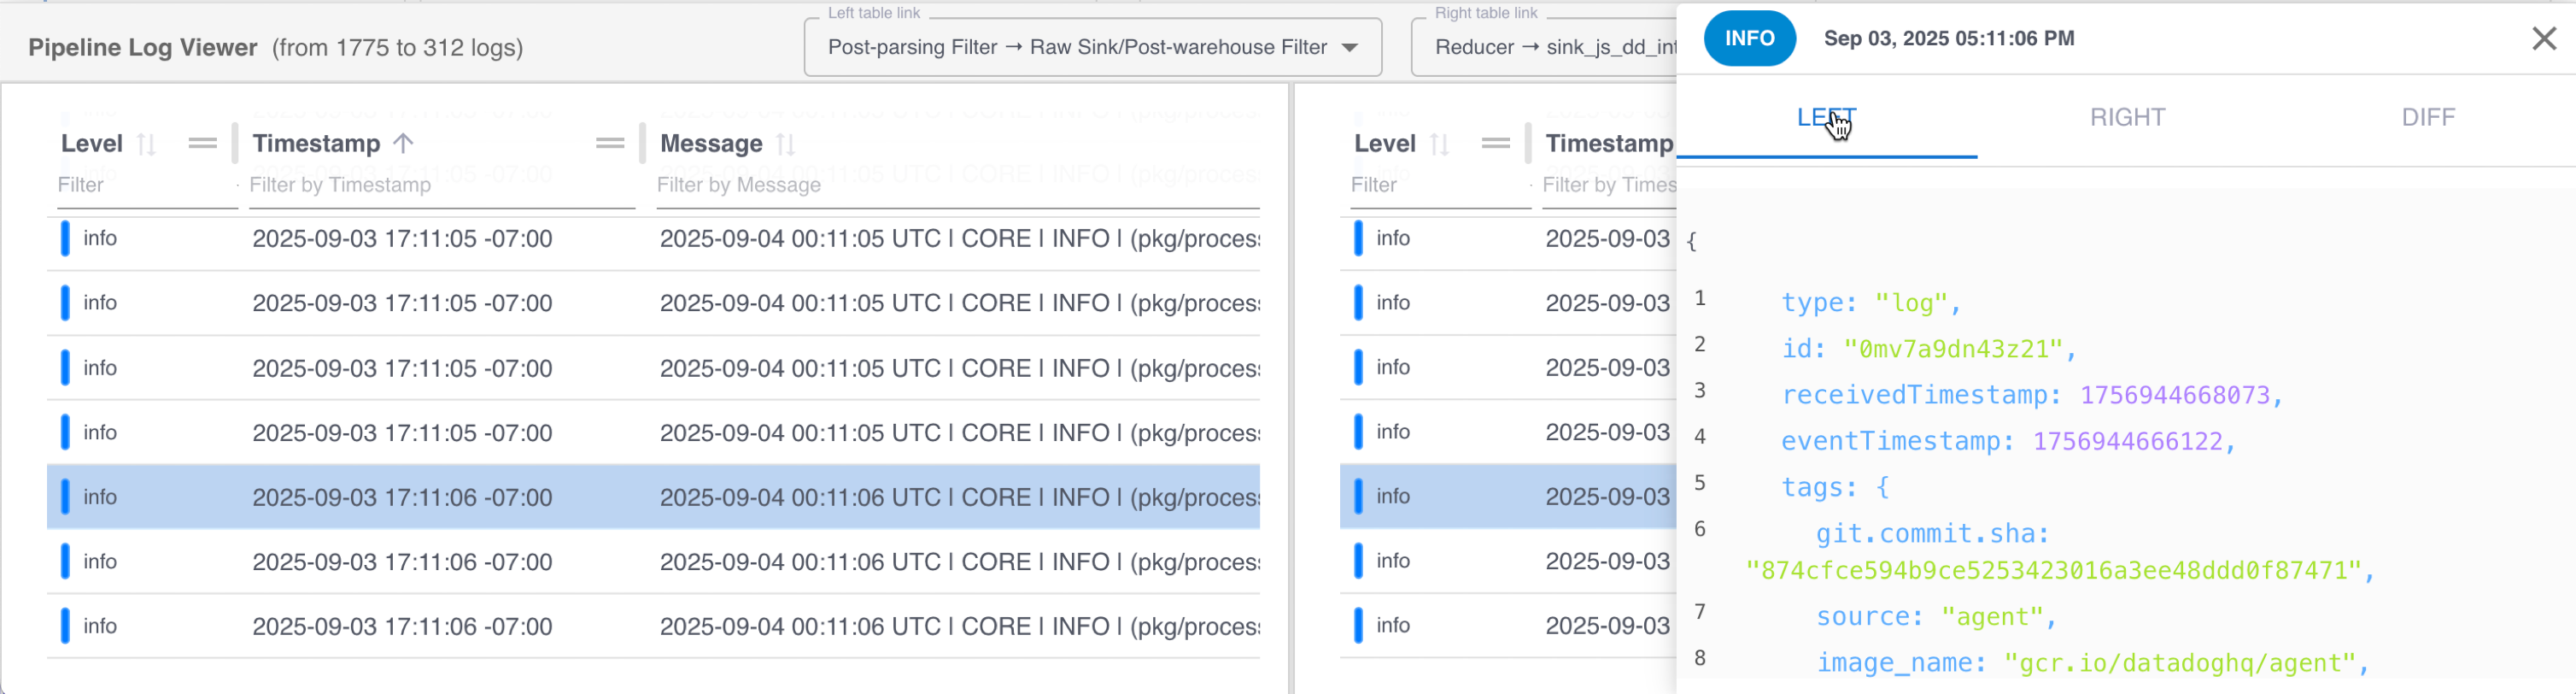Switch to the RIGHT tab
Screen dimensions: 2576x694
point(2127,117)
